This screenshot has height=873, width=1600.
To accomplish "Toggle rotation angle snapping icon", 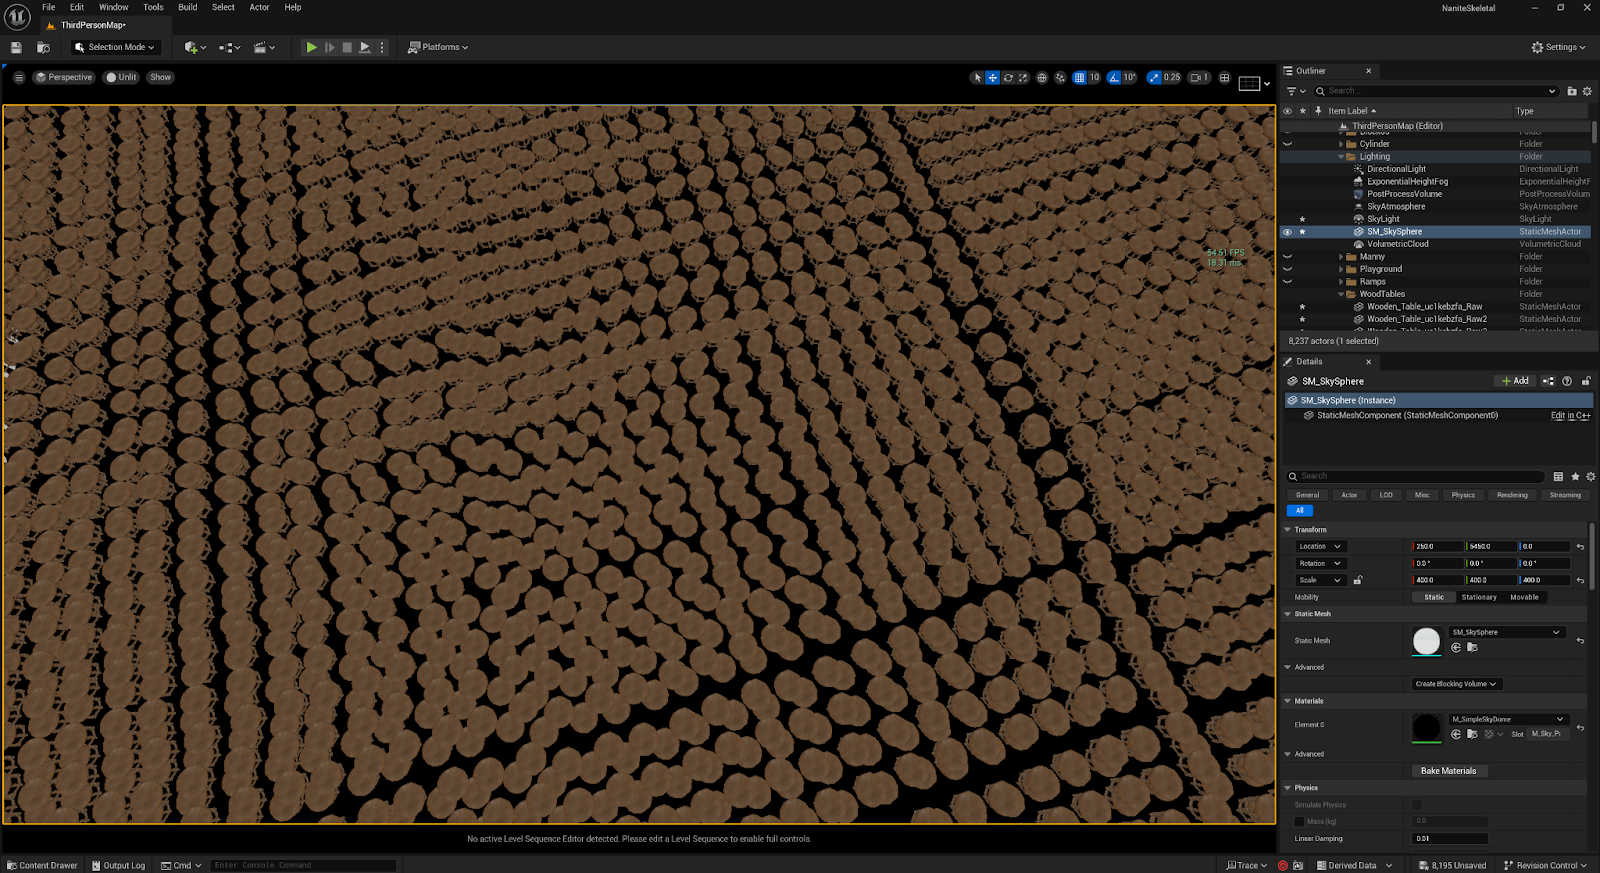I will [1114, 77].
